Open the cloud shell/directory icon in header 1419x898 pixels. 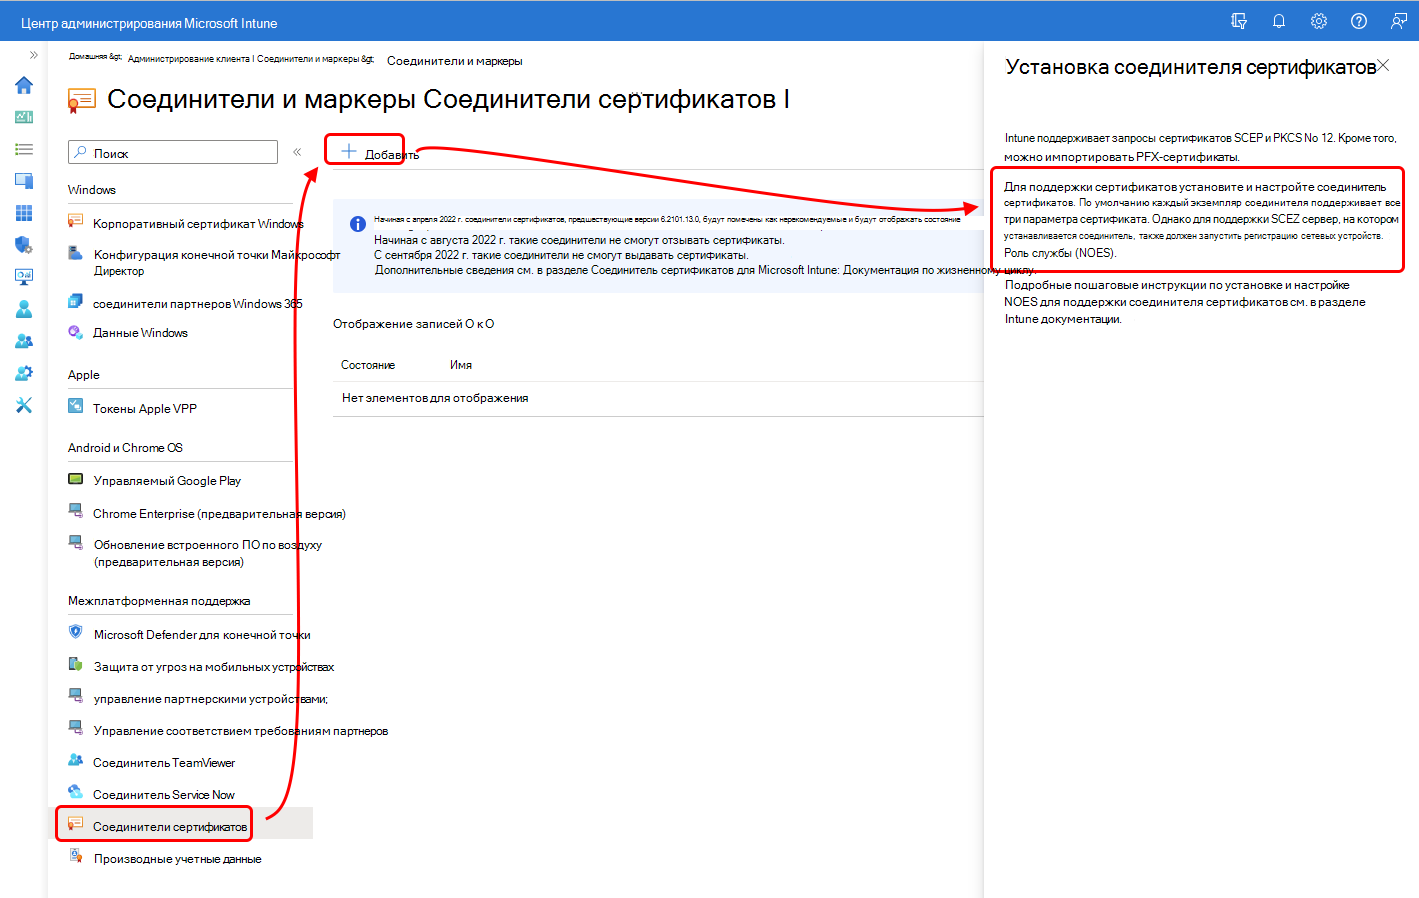[x=1239, y=21]
